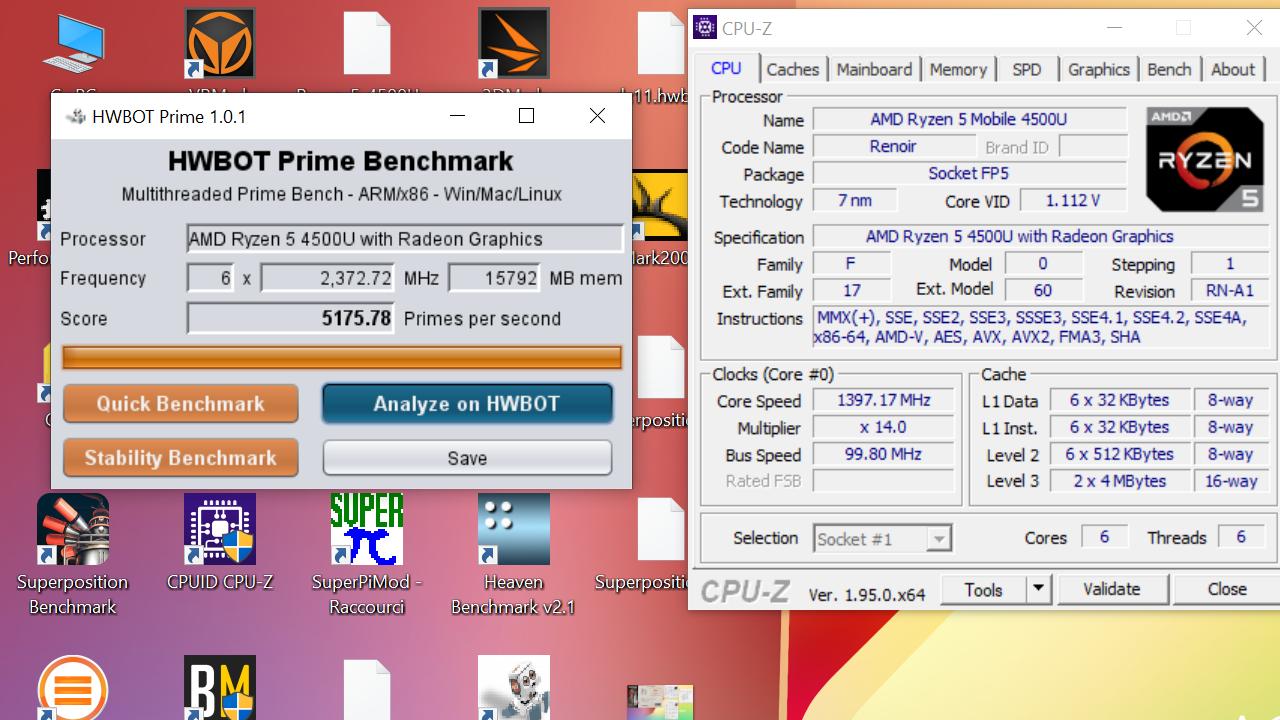Click the core count field showing 6 in HWBOT Prime
1280x720 pixels.
[x=211, y=278]
